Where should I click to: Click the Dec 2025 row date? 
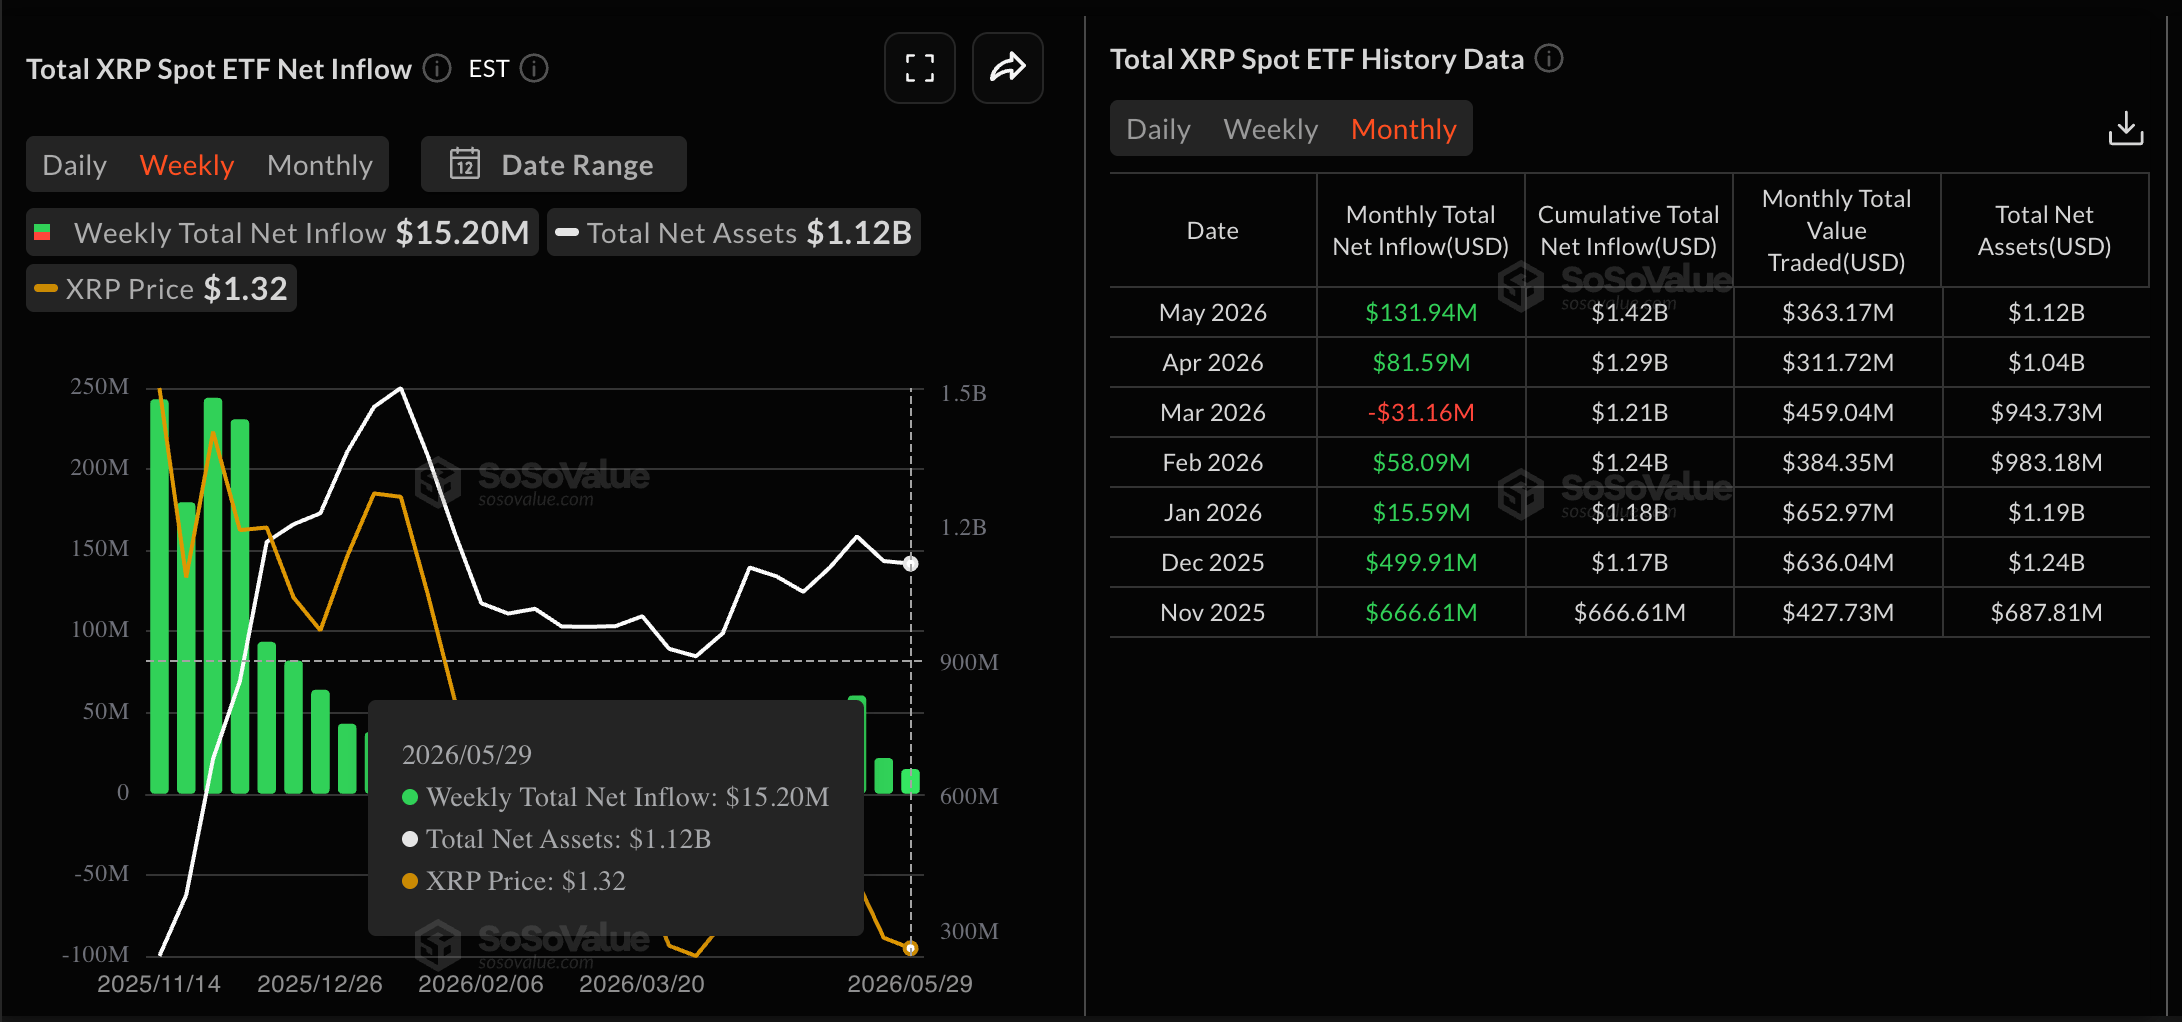coord(1212,562)
